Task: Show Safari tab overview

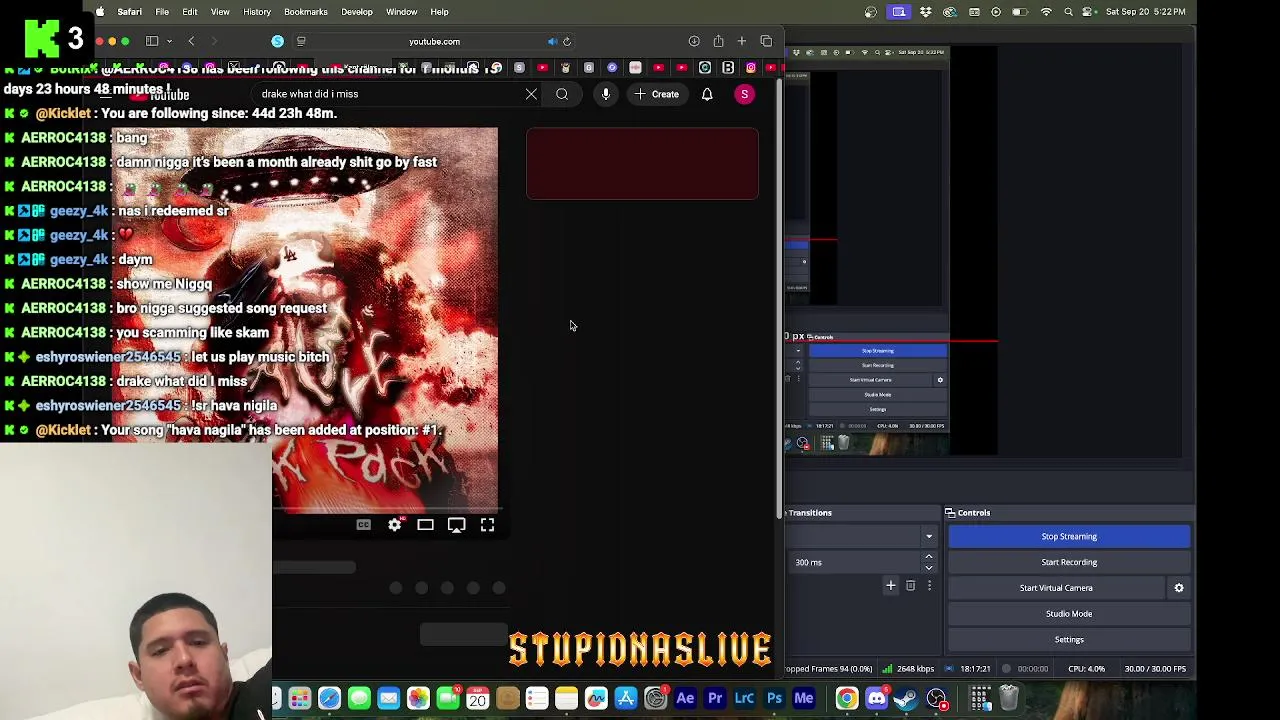Action: pyautogui.click(x=766, y=41)
